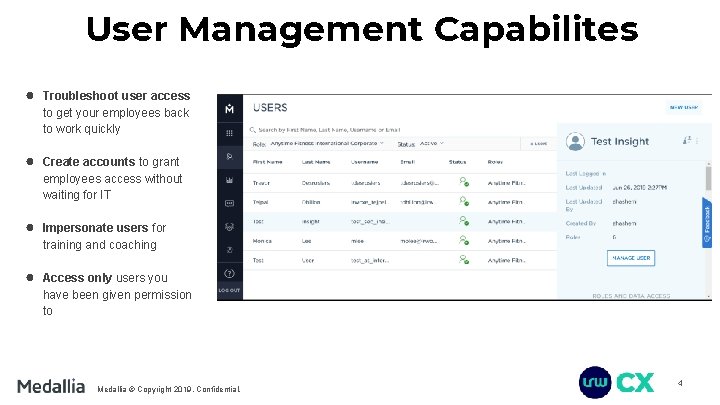
Task: Open the apps grid icon in the sidebar
Action: click(x=230, y=133)
